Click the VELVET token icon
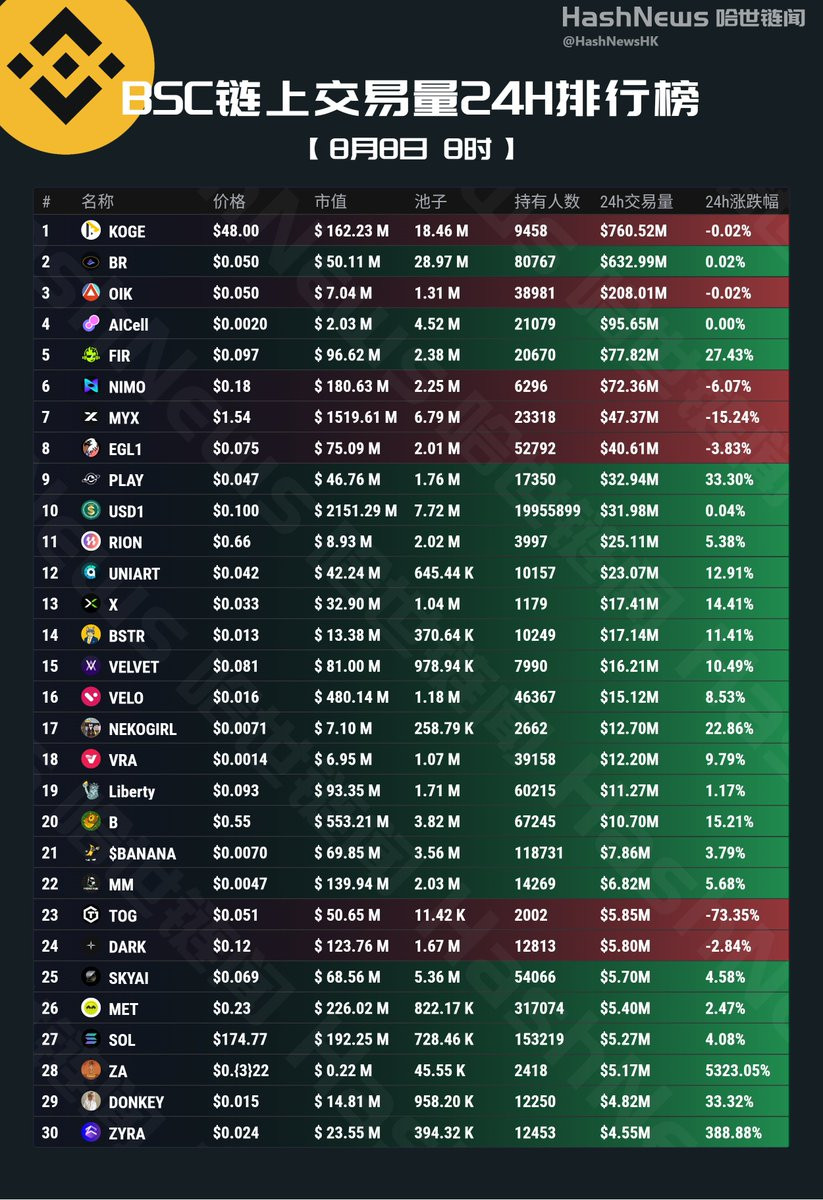This screenshot has height=1200, width=823. 91,666
